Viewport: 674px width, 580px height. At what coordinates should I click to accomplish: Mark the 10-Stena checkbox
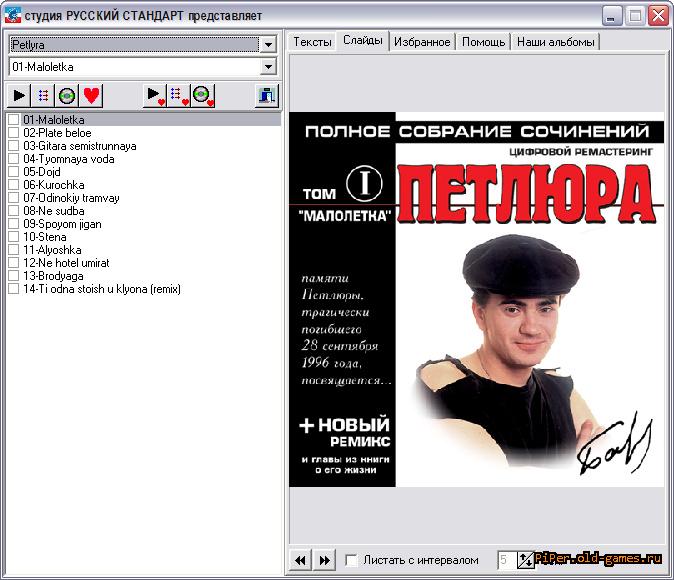point(14,236)
